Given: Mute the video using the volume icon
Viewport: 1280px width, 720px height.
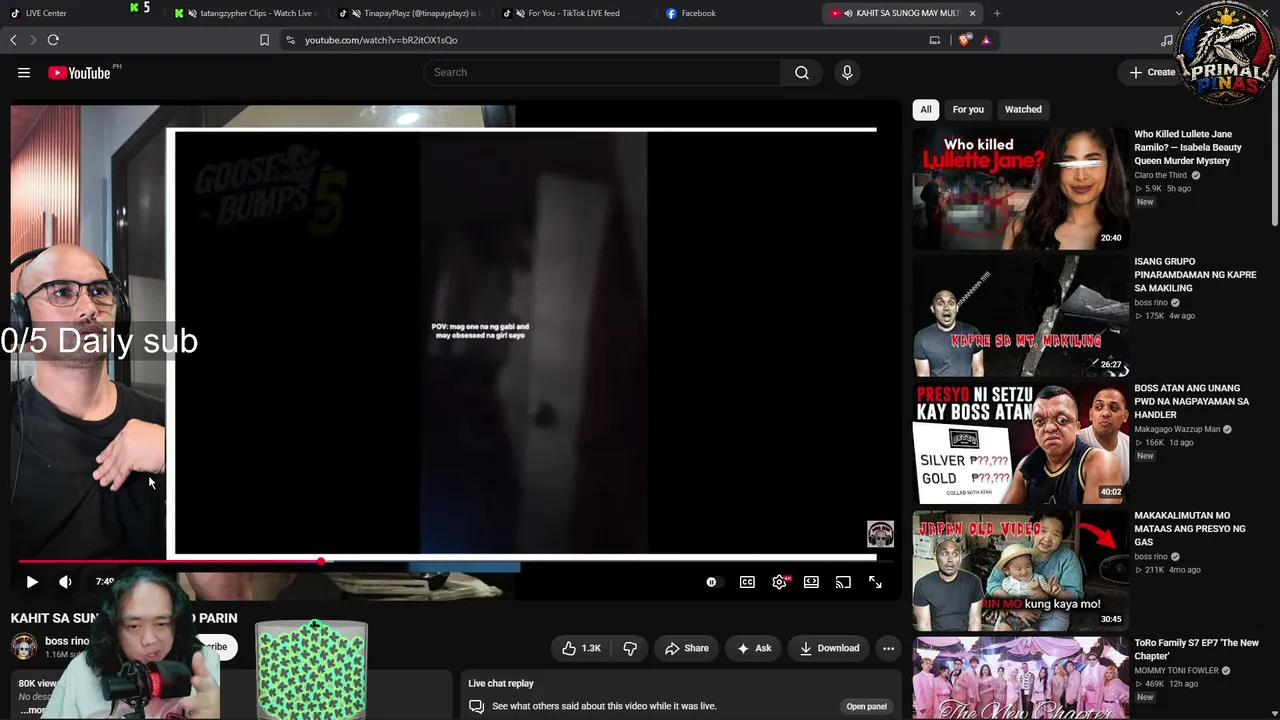Looking at the screenshot, I should point(65,582).
